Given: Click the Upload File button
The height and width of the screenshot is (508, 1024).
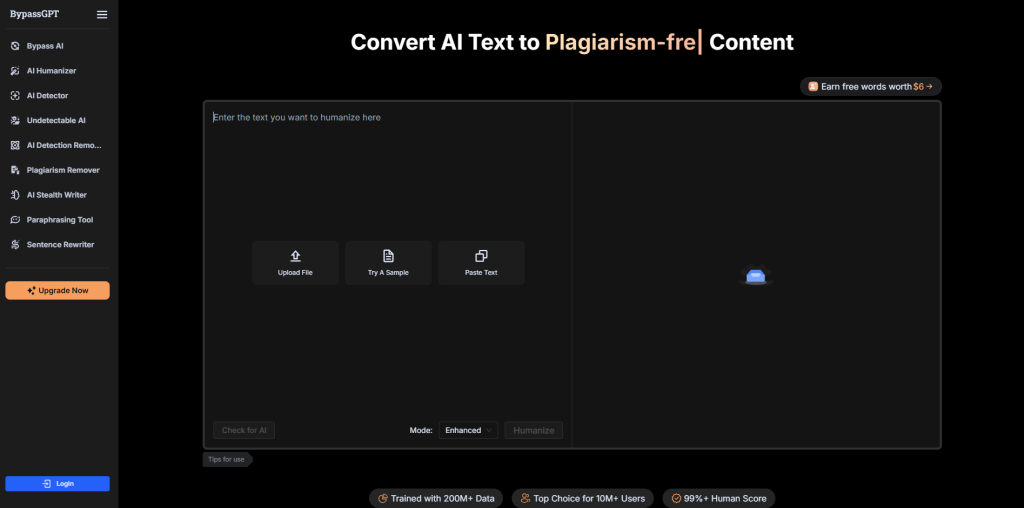Looking at the screenshot, I should coord(295,262).
